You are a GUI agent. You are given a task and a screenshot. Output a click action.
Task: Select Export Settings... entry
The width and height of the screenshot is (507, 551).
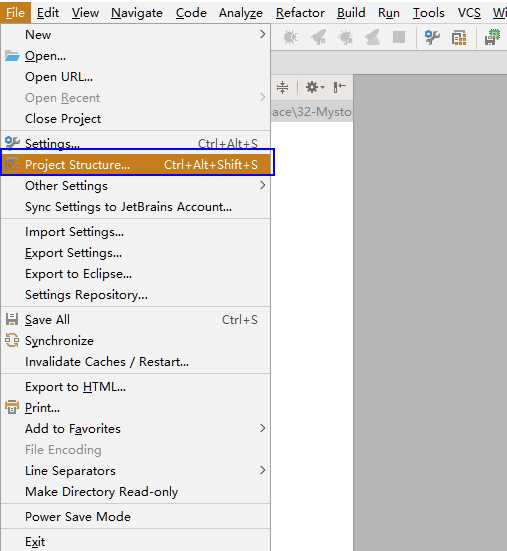click(135, 253)
